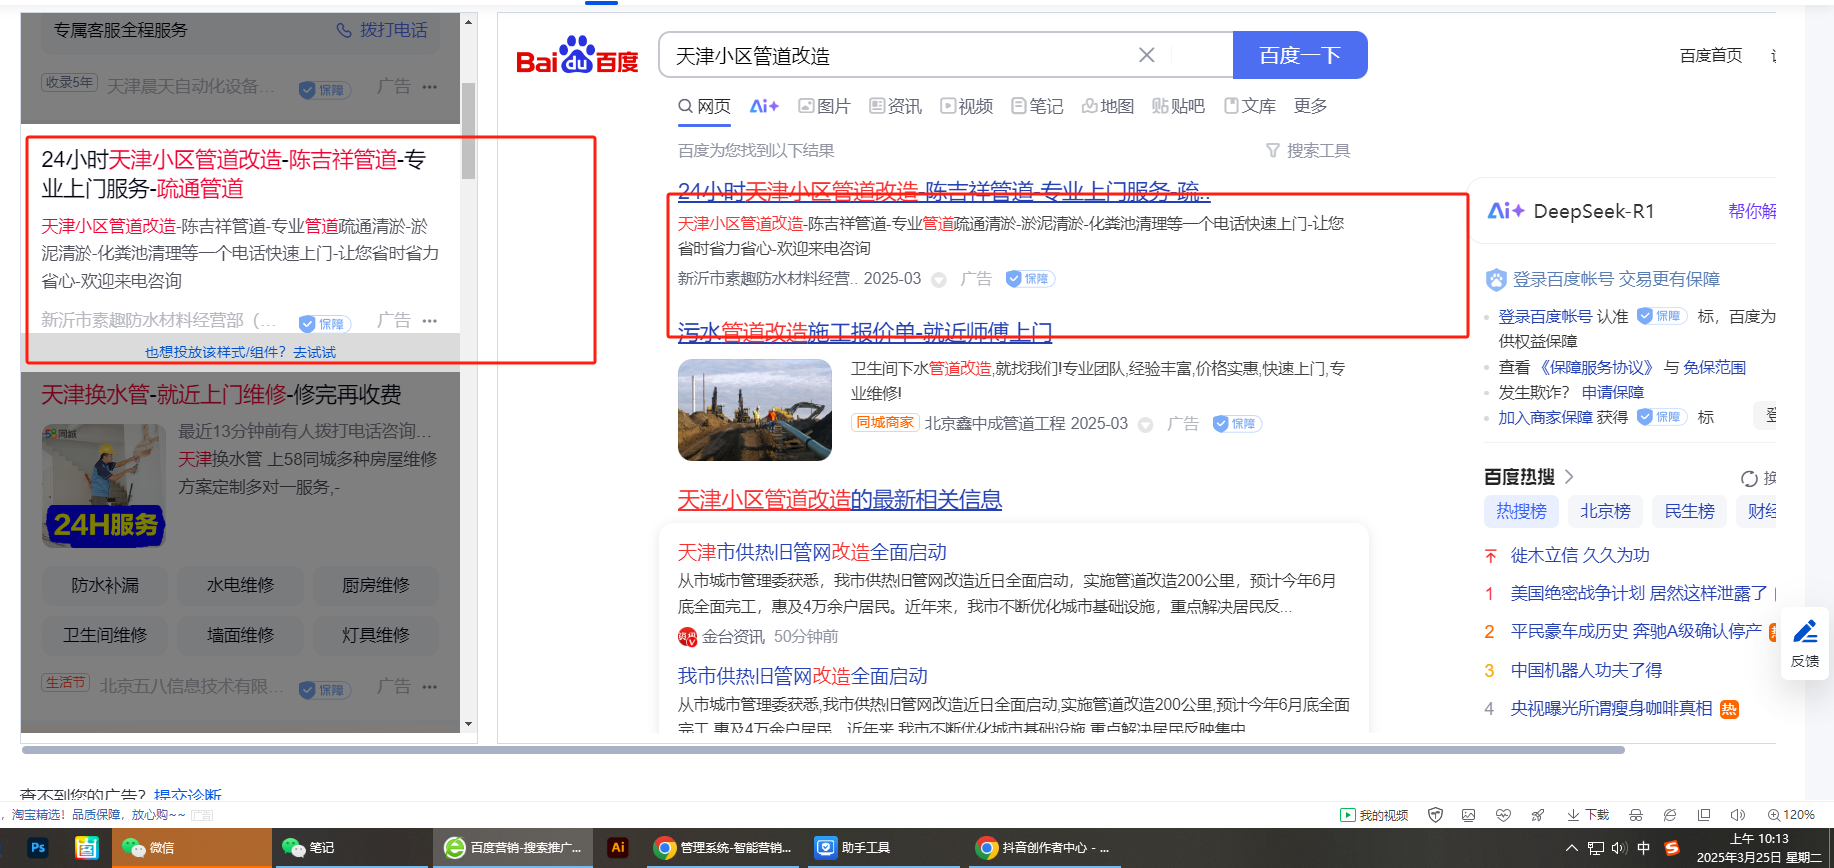Viewport: 1834px width, 868px height.
Task: Click the 120% zoom level control
Action: 1790,815
